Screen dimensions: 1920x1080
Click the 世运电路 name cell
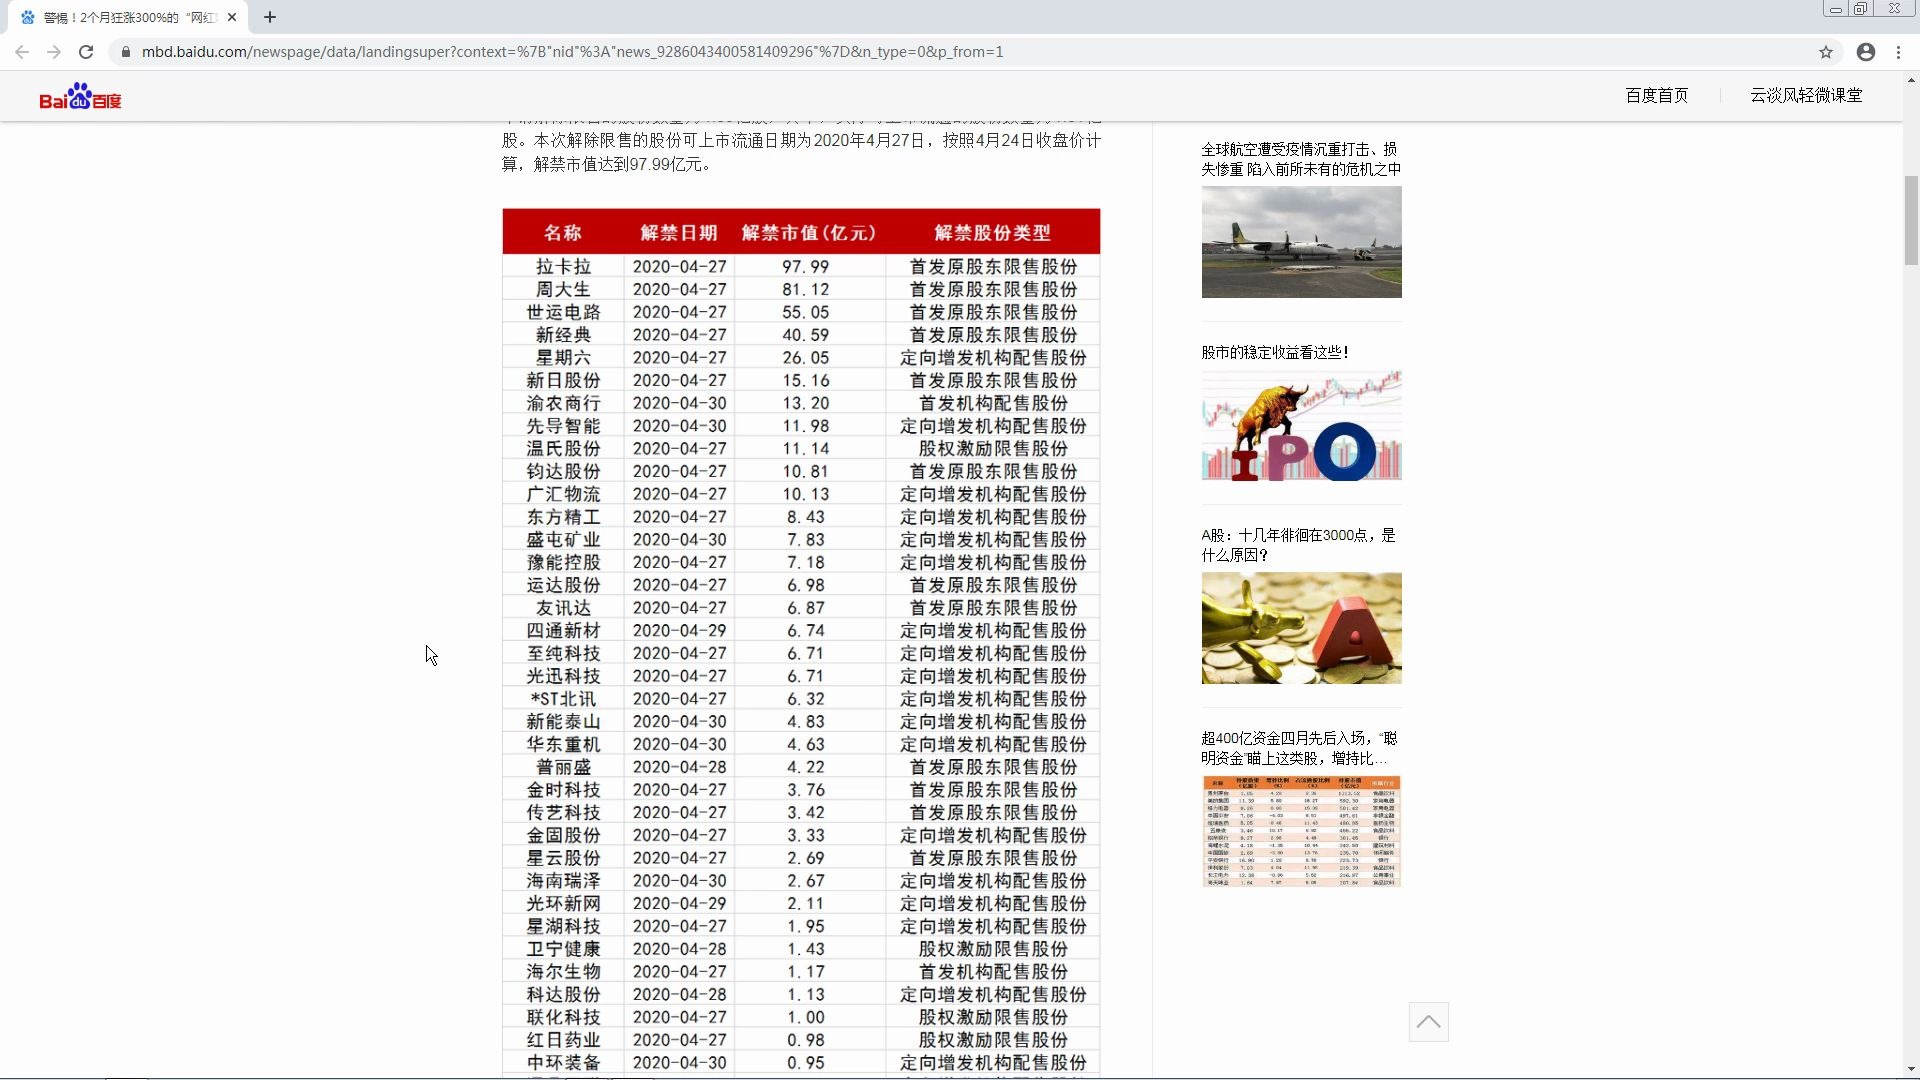[563, 312]
